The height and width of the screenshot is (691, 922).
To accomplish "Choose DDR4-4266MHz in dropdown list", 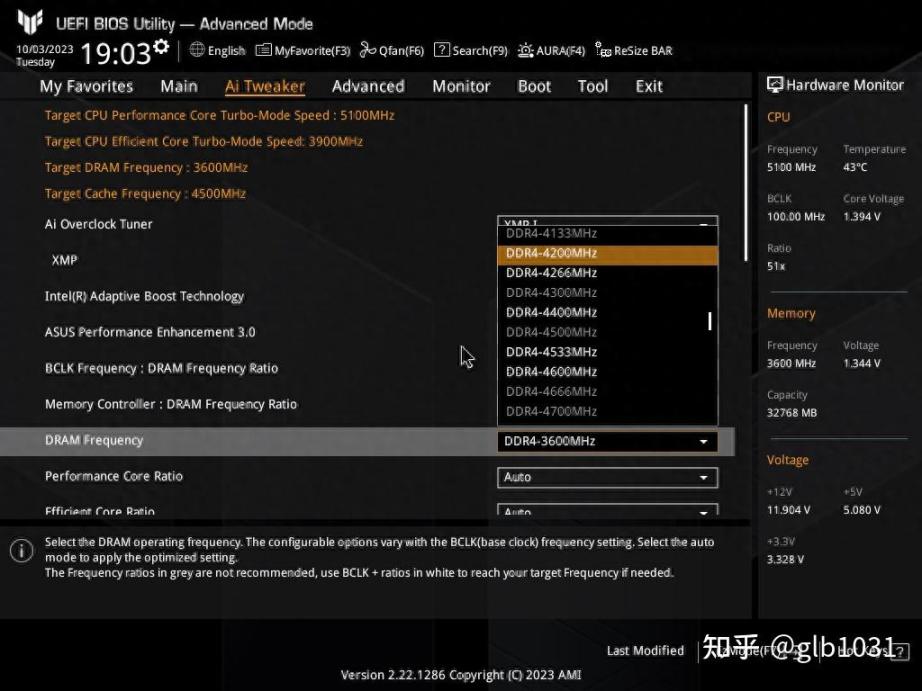I will point(607,273).
